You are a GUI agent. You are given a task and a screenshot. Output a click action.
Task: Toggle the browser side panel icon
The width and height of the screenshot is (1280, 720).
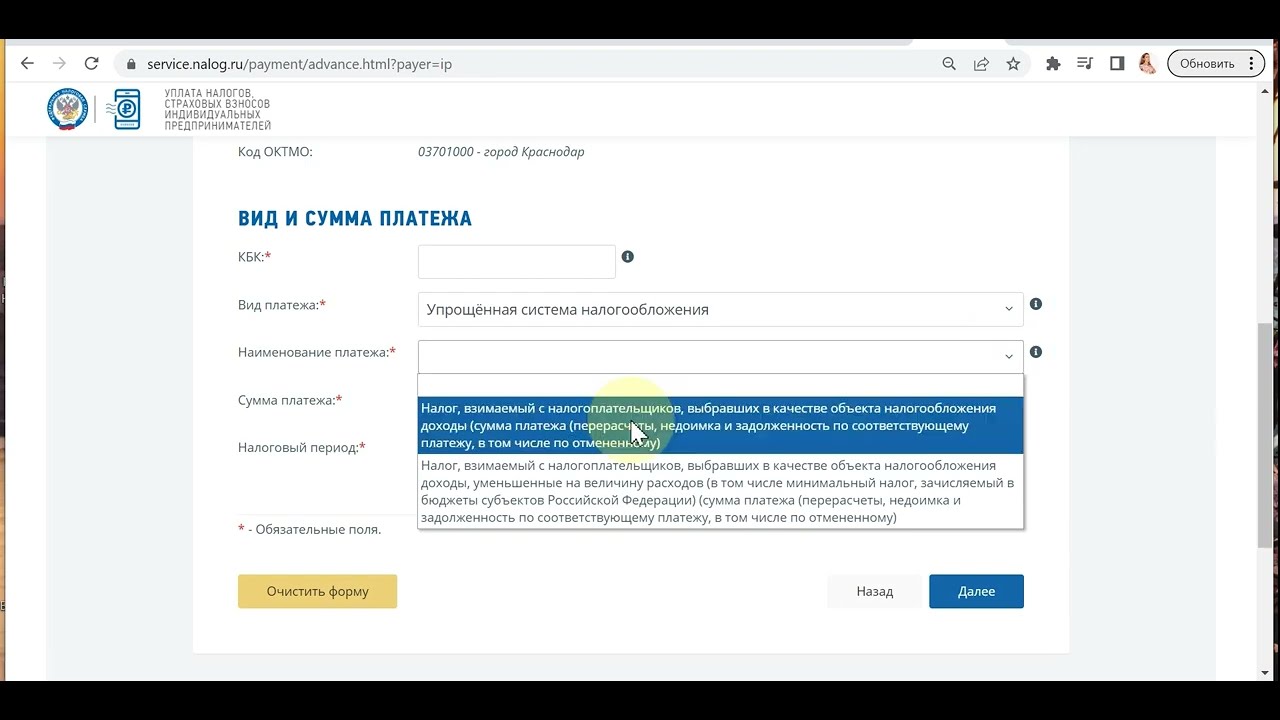click(x=1117, y=64)
